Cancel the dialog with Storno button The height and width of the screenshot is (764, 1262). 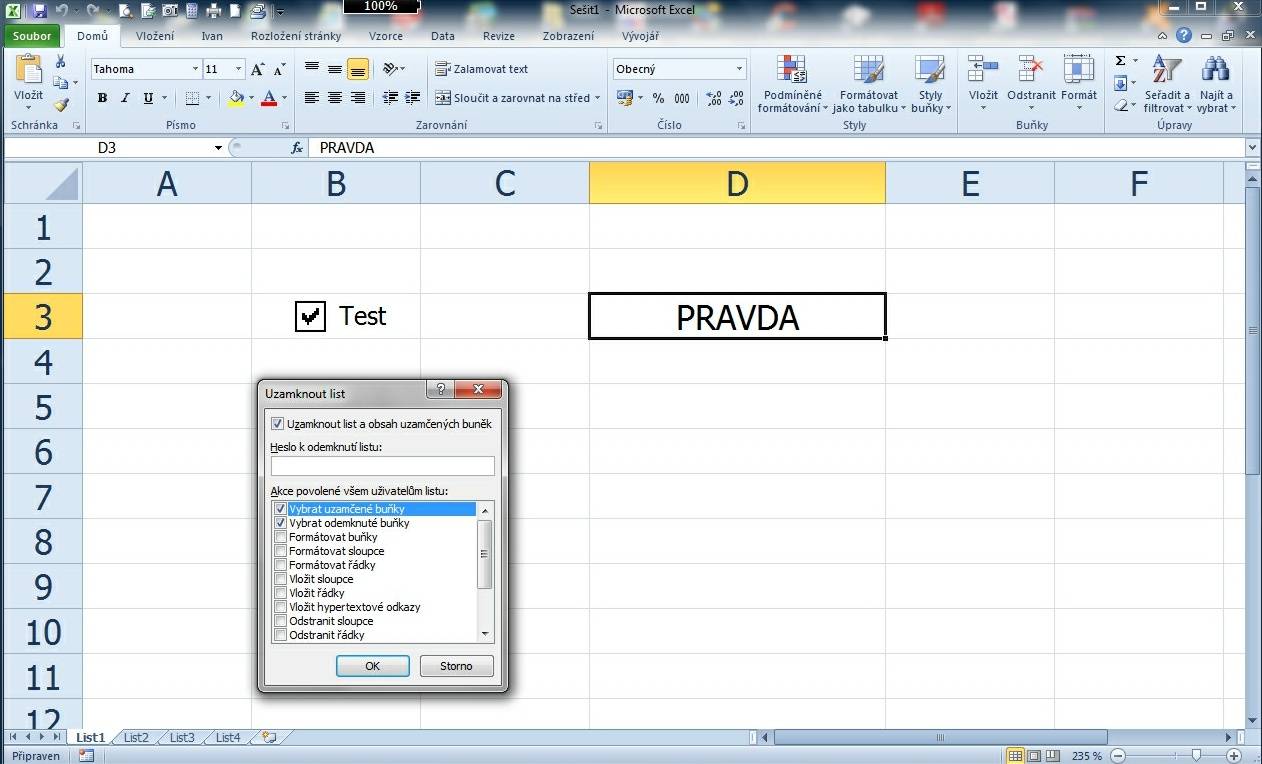click(456, 666)
